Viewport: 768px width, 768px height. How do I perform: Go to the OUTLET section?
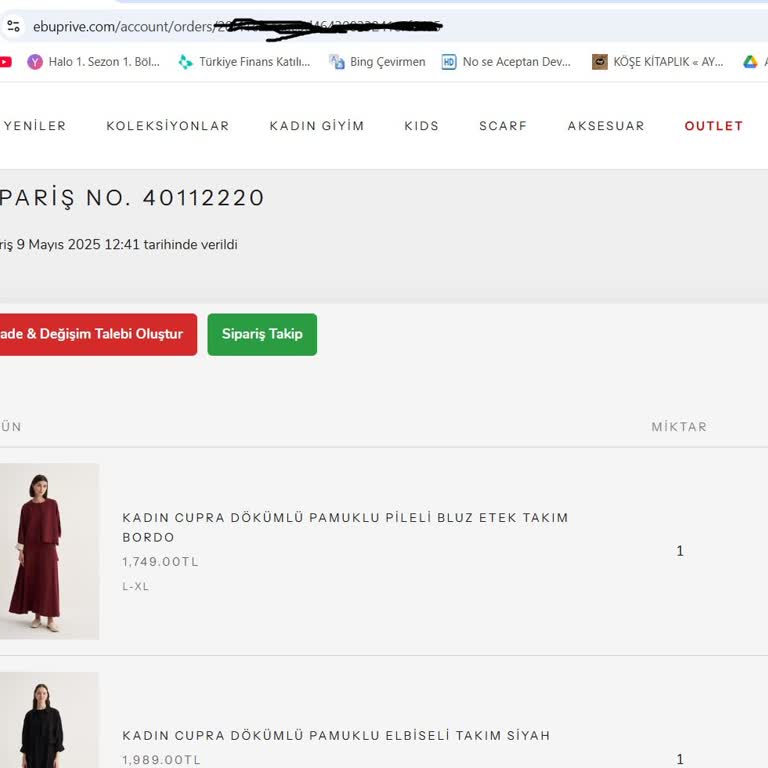point(714,126)
